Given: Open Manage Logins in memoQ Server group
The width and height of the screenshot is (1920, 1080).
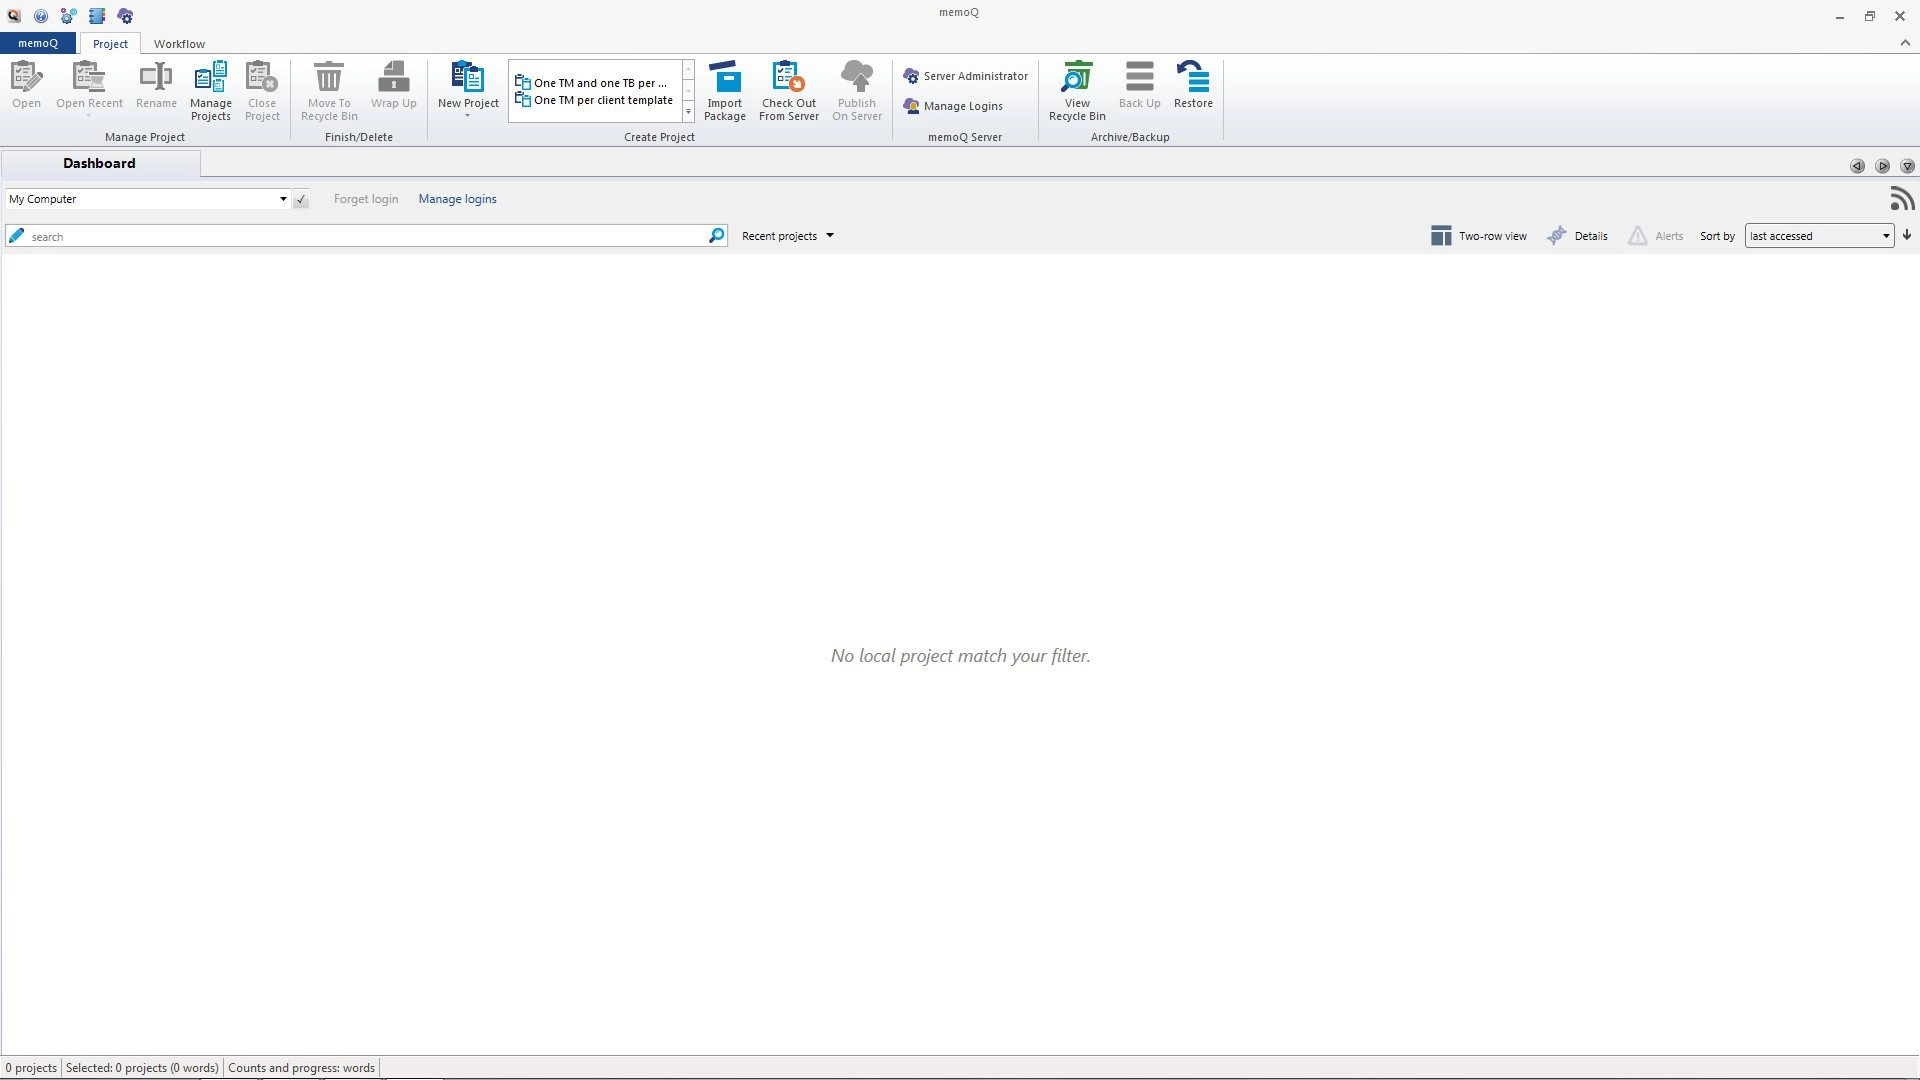Looking at the screenshot, I should coord(953,106).
